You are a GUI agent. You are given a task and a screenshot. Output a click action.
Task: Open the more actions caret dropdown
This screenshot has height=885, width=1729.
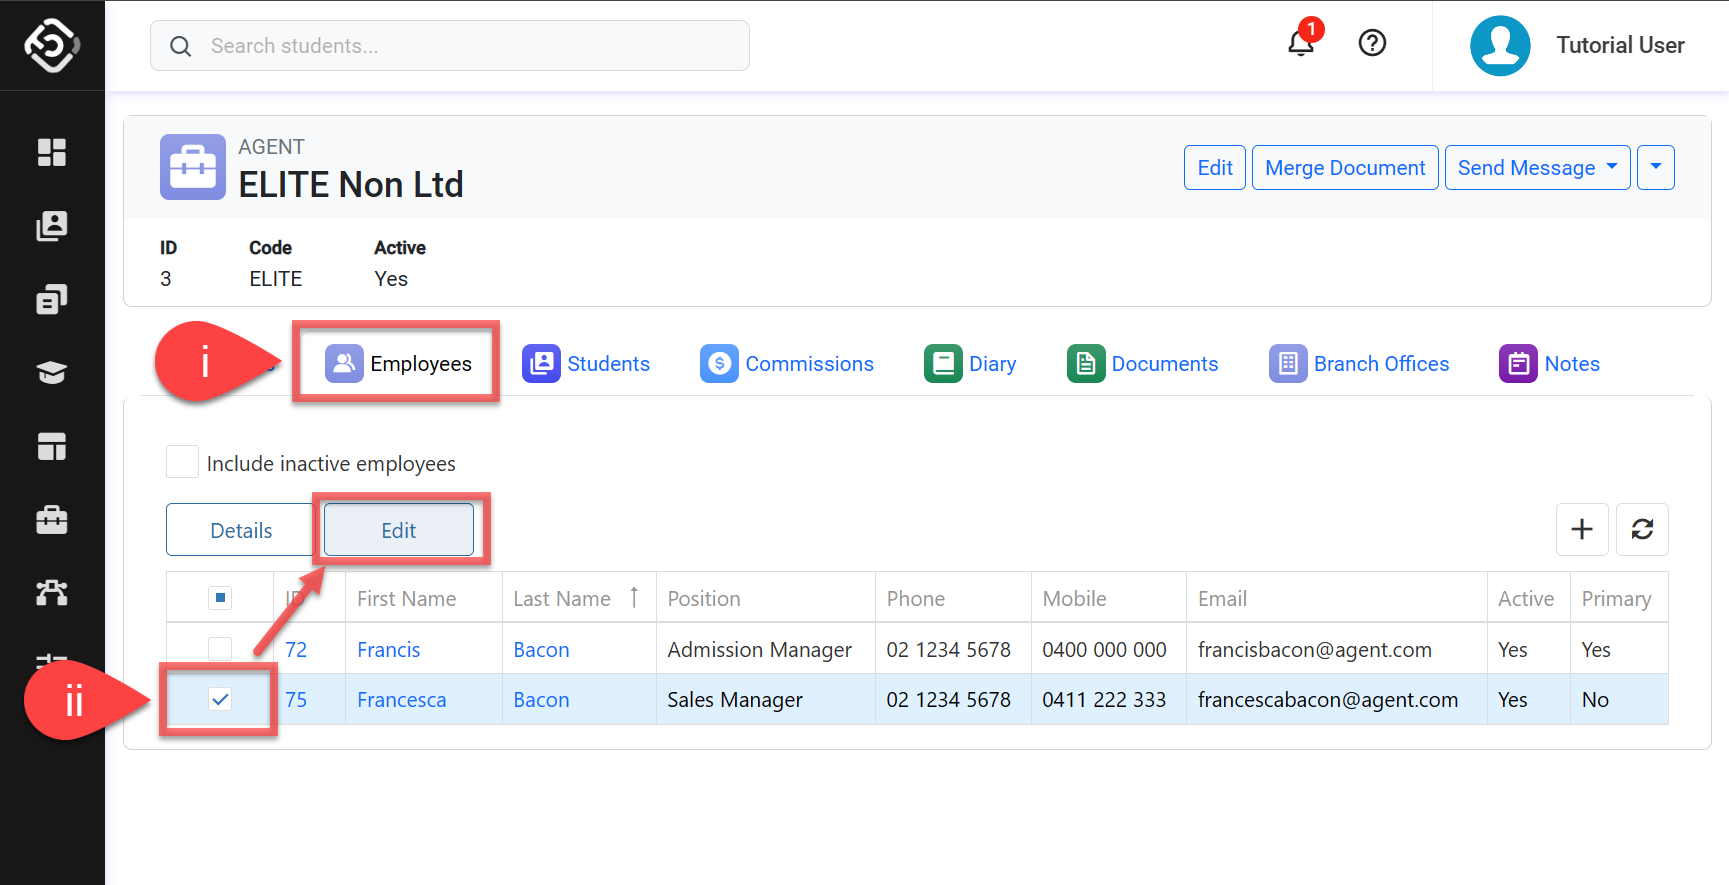tap(1656, 168)
